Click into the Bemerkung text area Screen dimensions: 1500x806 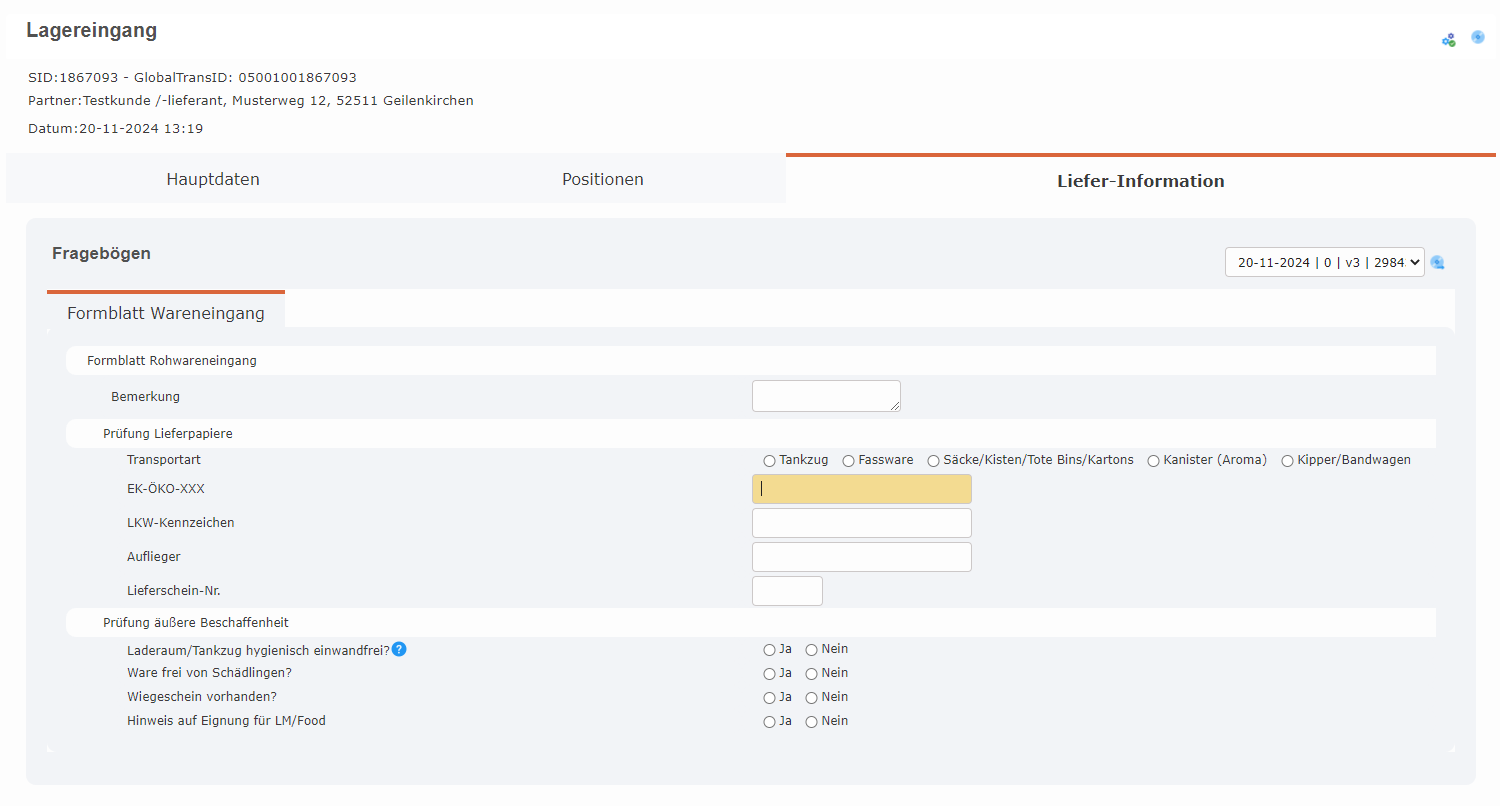point(825,396)
